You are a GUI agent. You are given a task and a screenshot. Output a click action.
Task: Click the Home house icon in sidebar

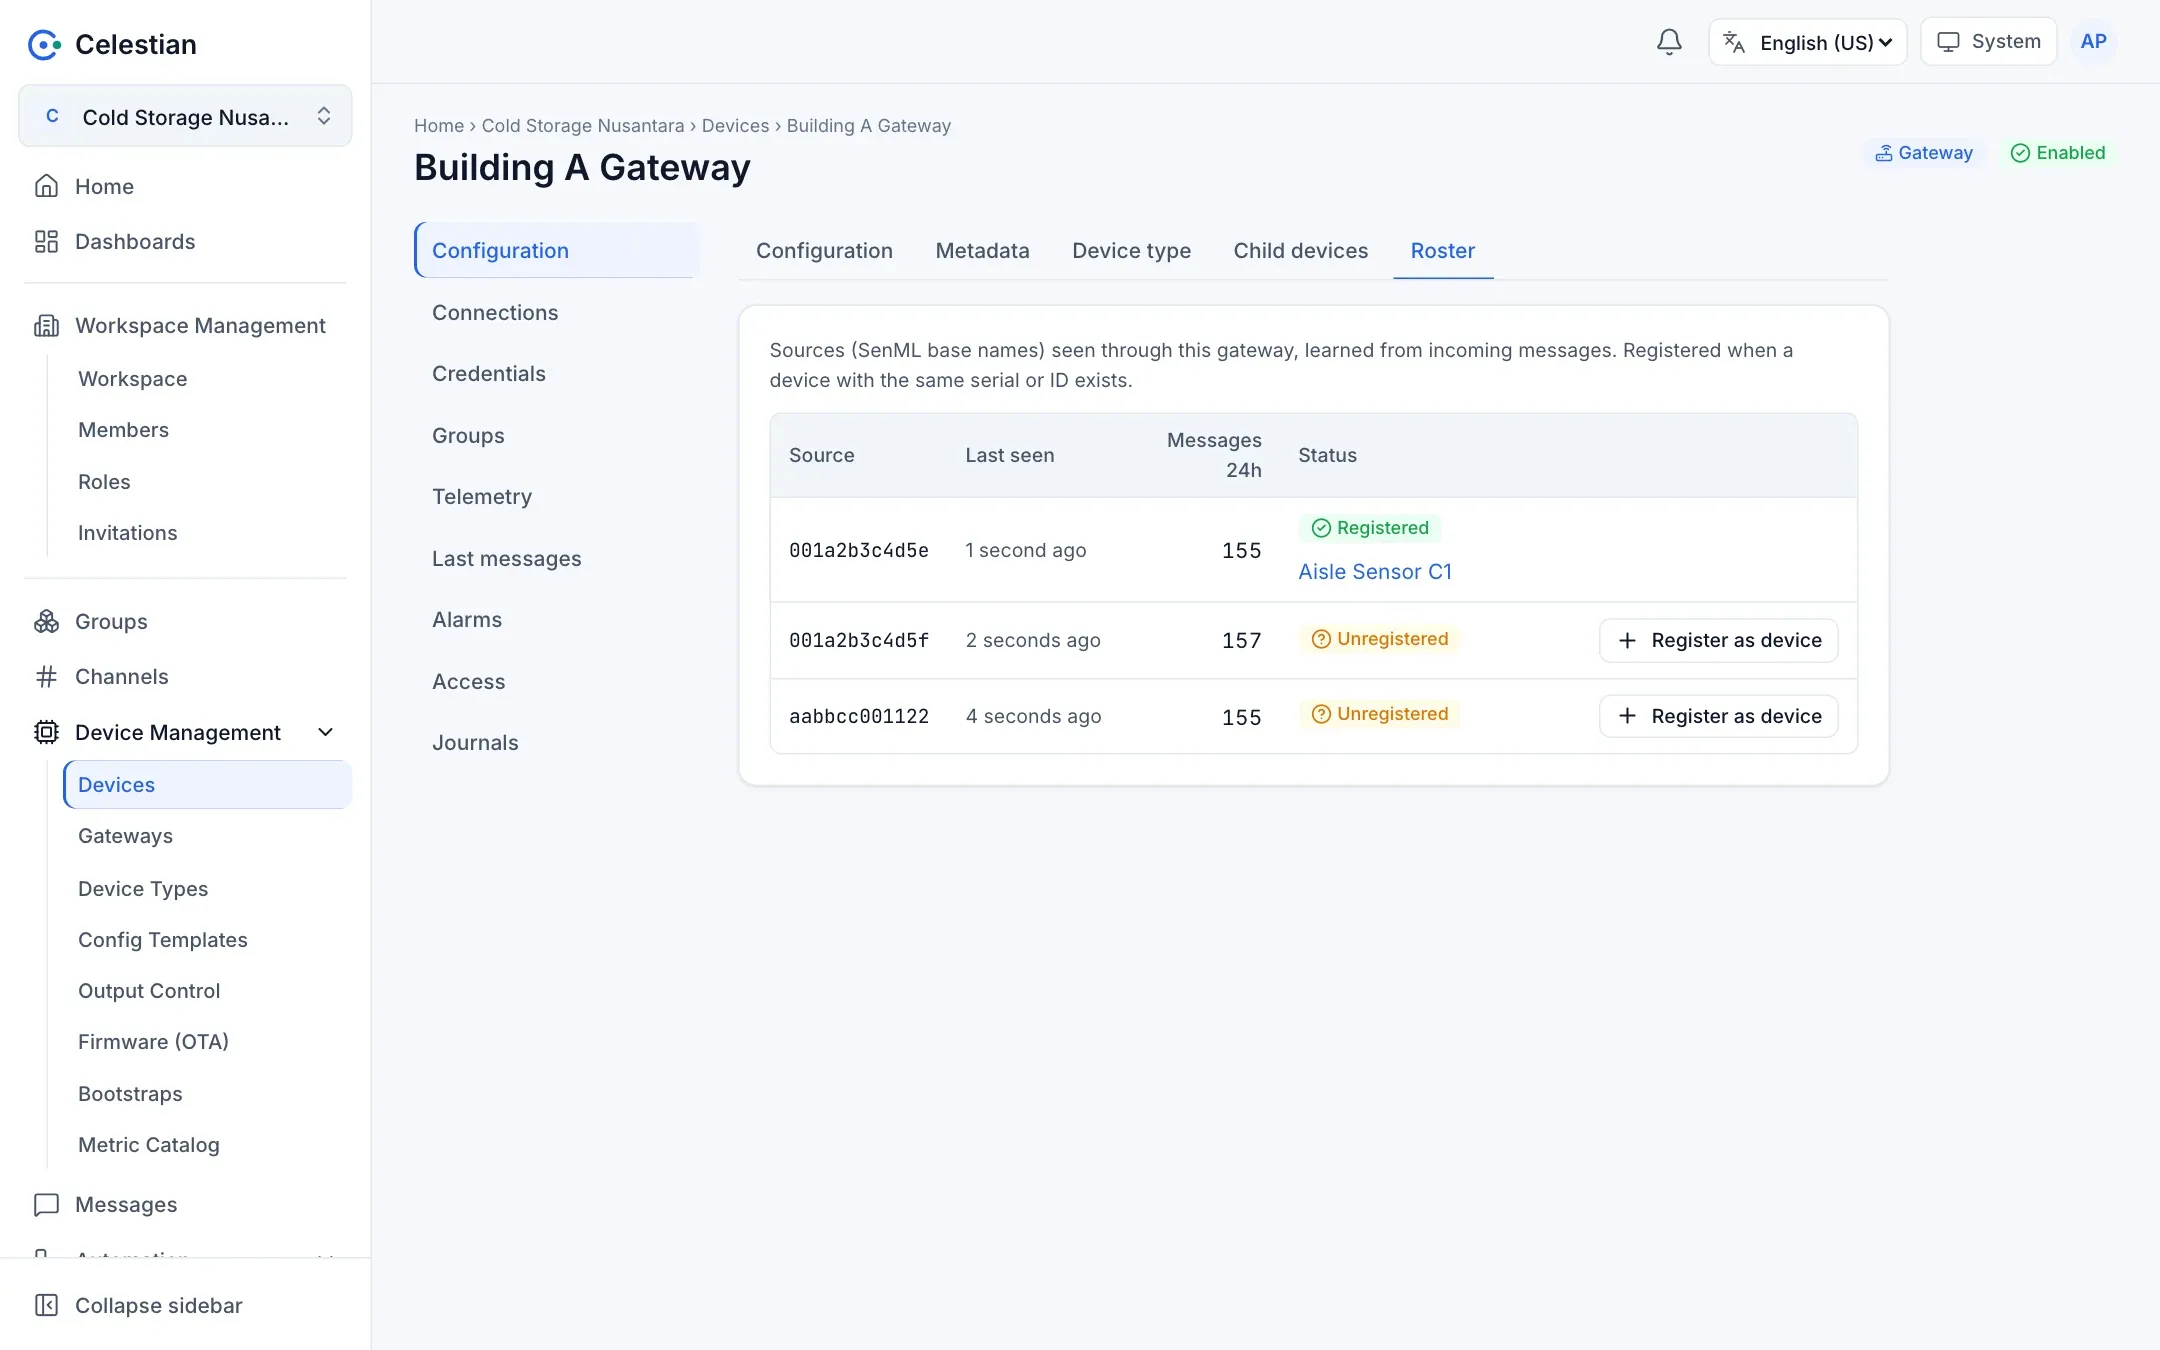pyautogui.click(x=46, y=186)
